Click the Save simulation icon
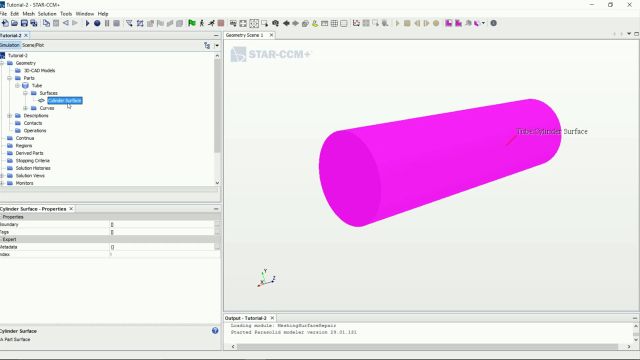640x360 pixels. (24, 23)
